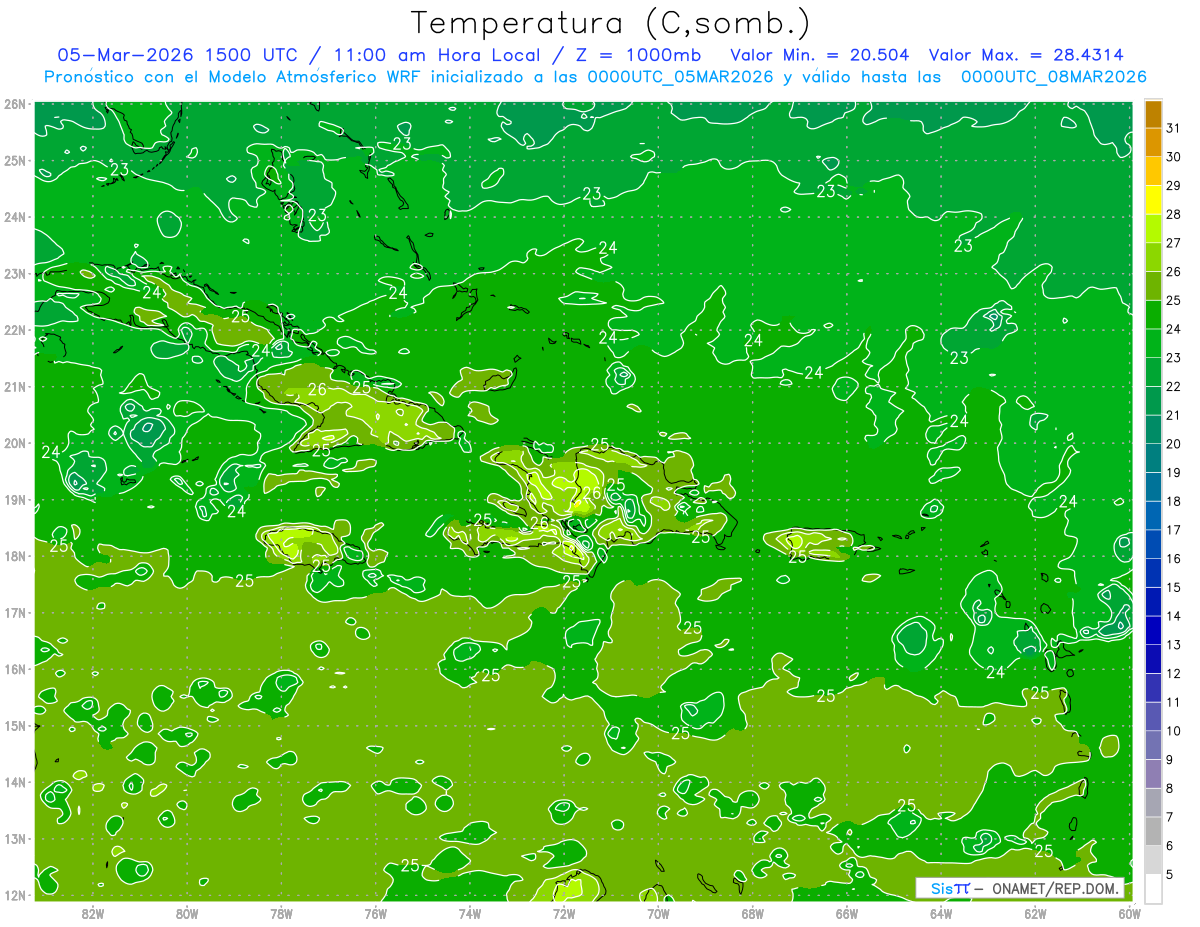Click the purple colorbar segment between 9 and 10
Screen dimensions: 1200x927
pos(1153,746)
